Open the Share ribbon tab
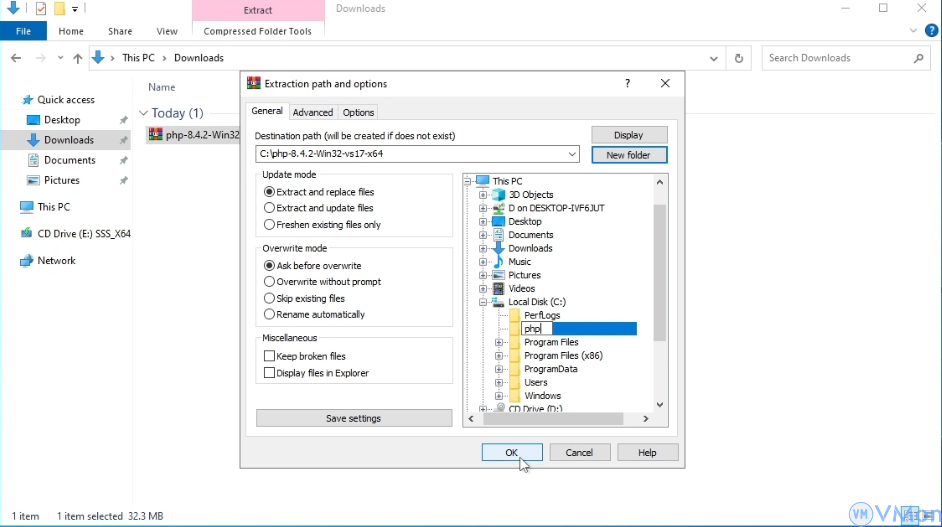The width and height of the screenshot is (942, 527). tap(120, 31)
